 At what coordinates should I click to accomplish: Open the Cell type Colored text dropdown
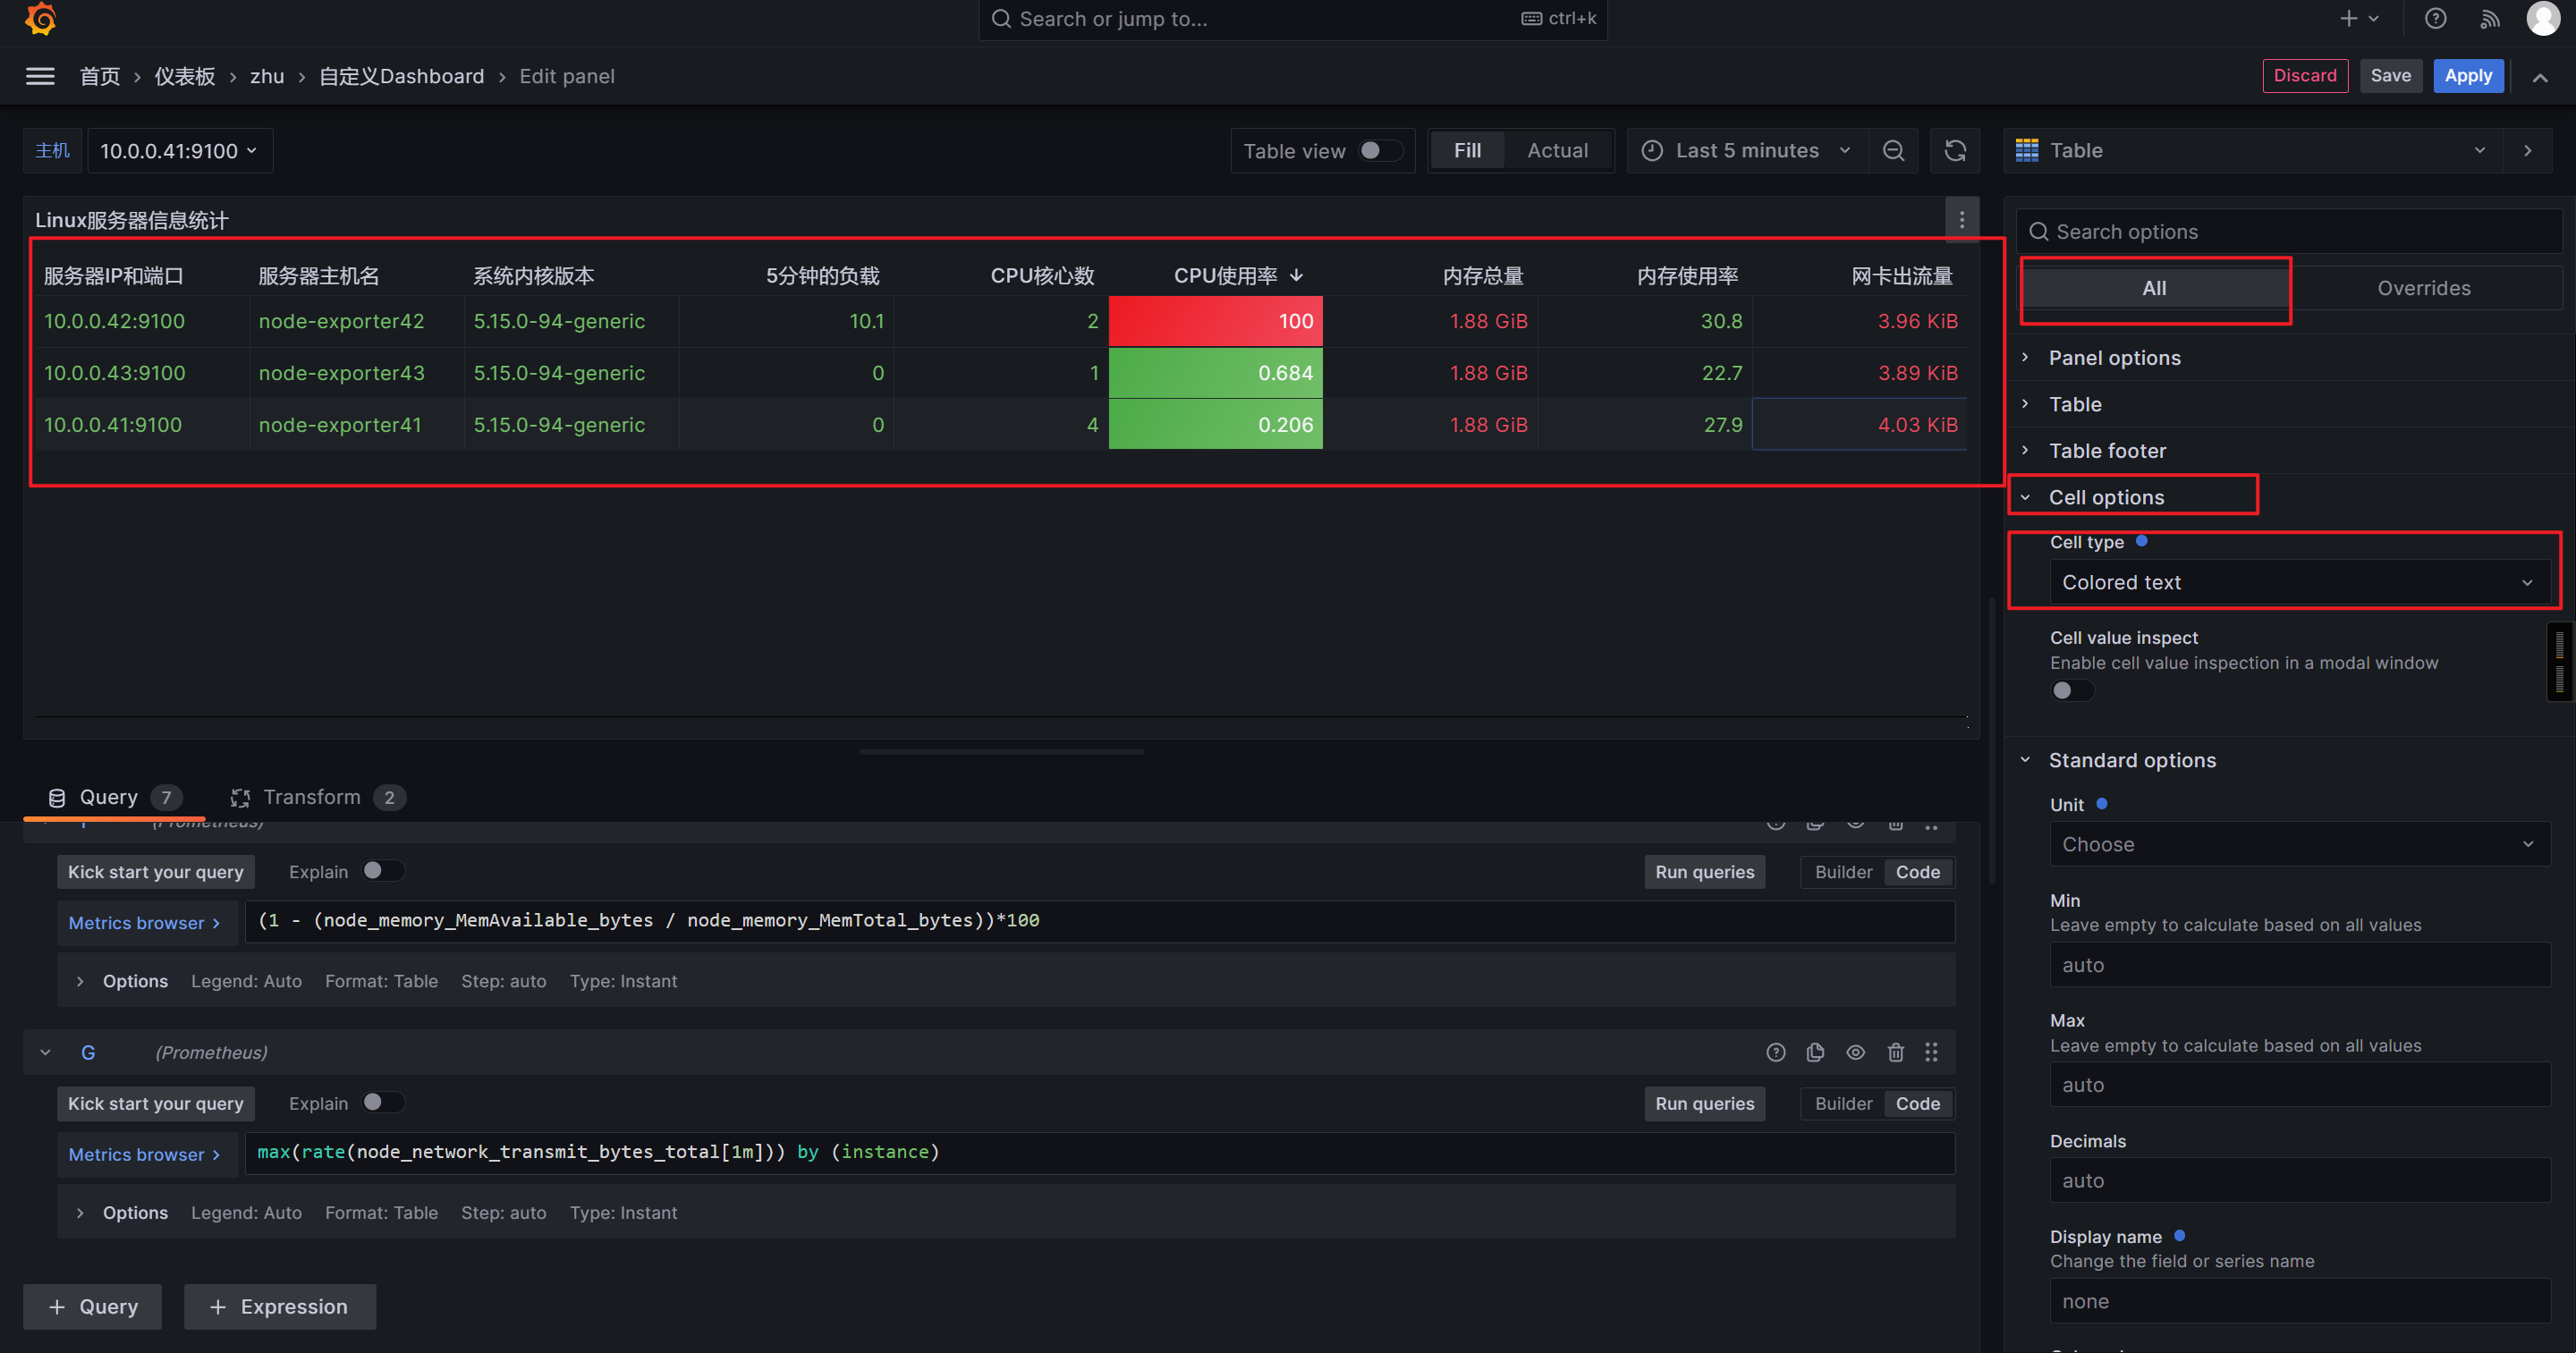point(2299,582)
